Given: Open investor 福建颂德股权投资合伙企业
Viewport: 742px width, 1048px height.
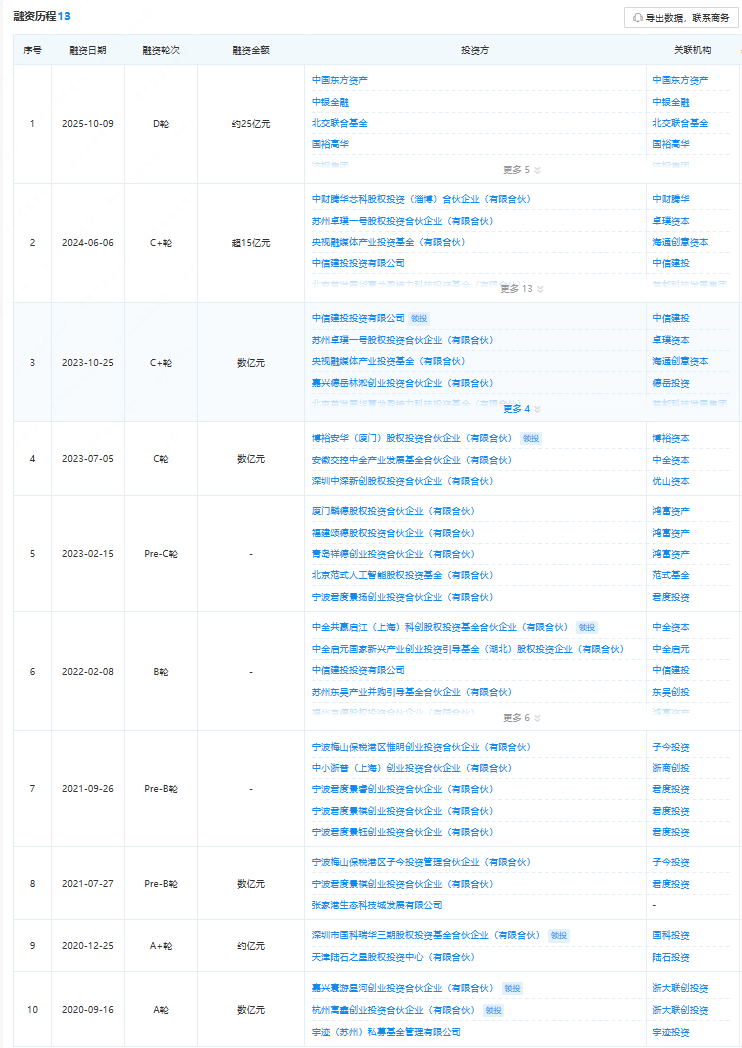Looking at the screenshot, I should pos(393,533).
